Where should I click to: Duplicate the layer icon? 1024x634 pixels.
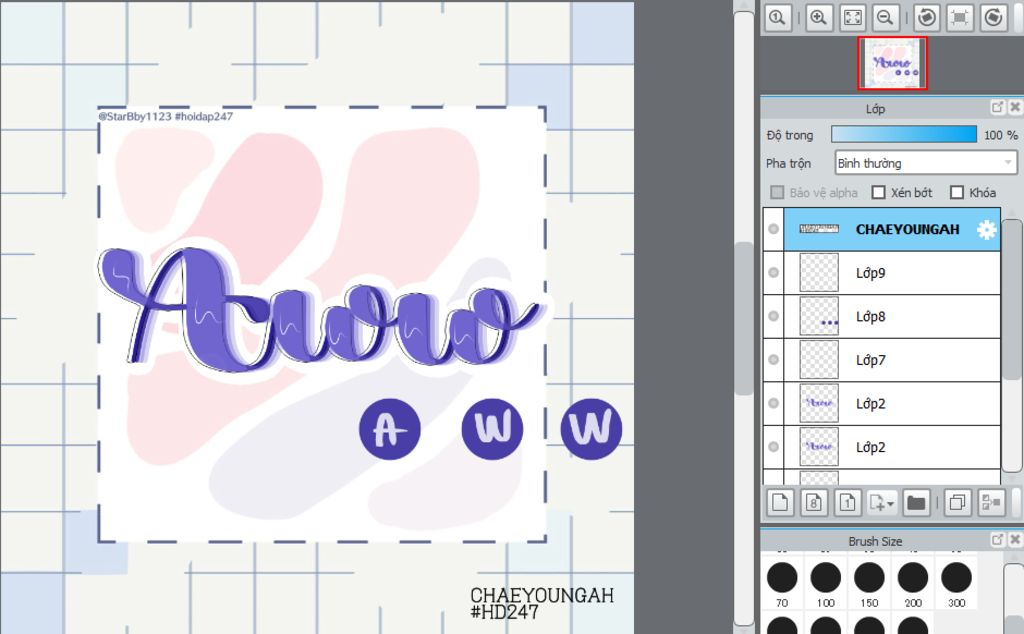point(957,503)
